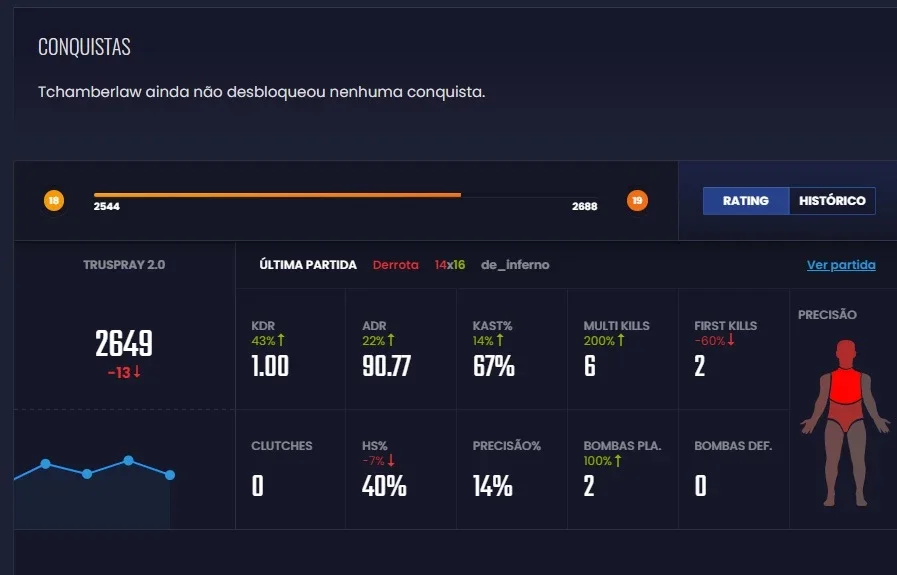Click the ÚLTIMA PARTIDA label
The height and width of the screenshot is (575, 897).
tap(308, 265)
